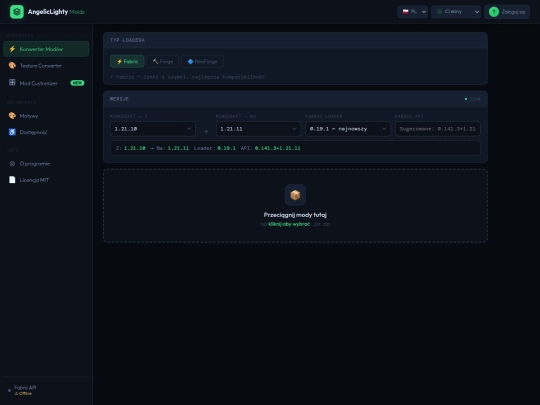The image size is (540, 405).
Task: Click the document icon beside Licencja MIT
Action: [12, 180]
